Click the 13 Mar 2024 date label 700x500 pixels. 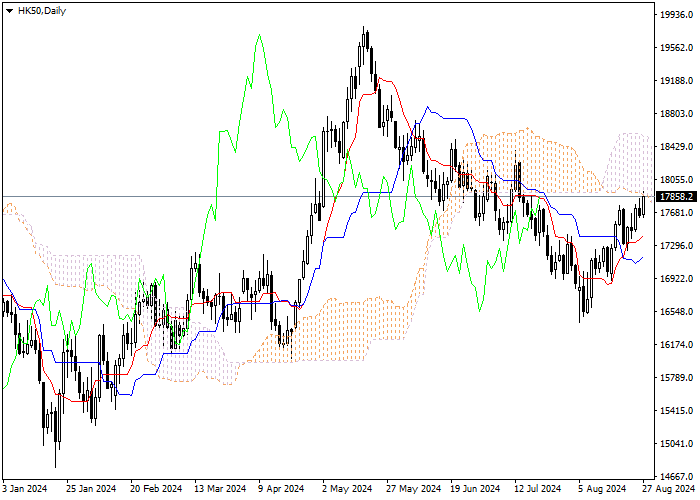[x=220, y=489]
